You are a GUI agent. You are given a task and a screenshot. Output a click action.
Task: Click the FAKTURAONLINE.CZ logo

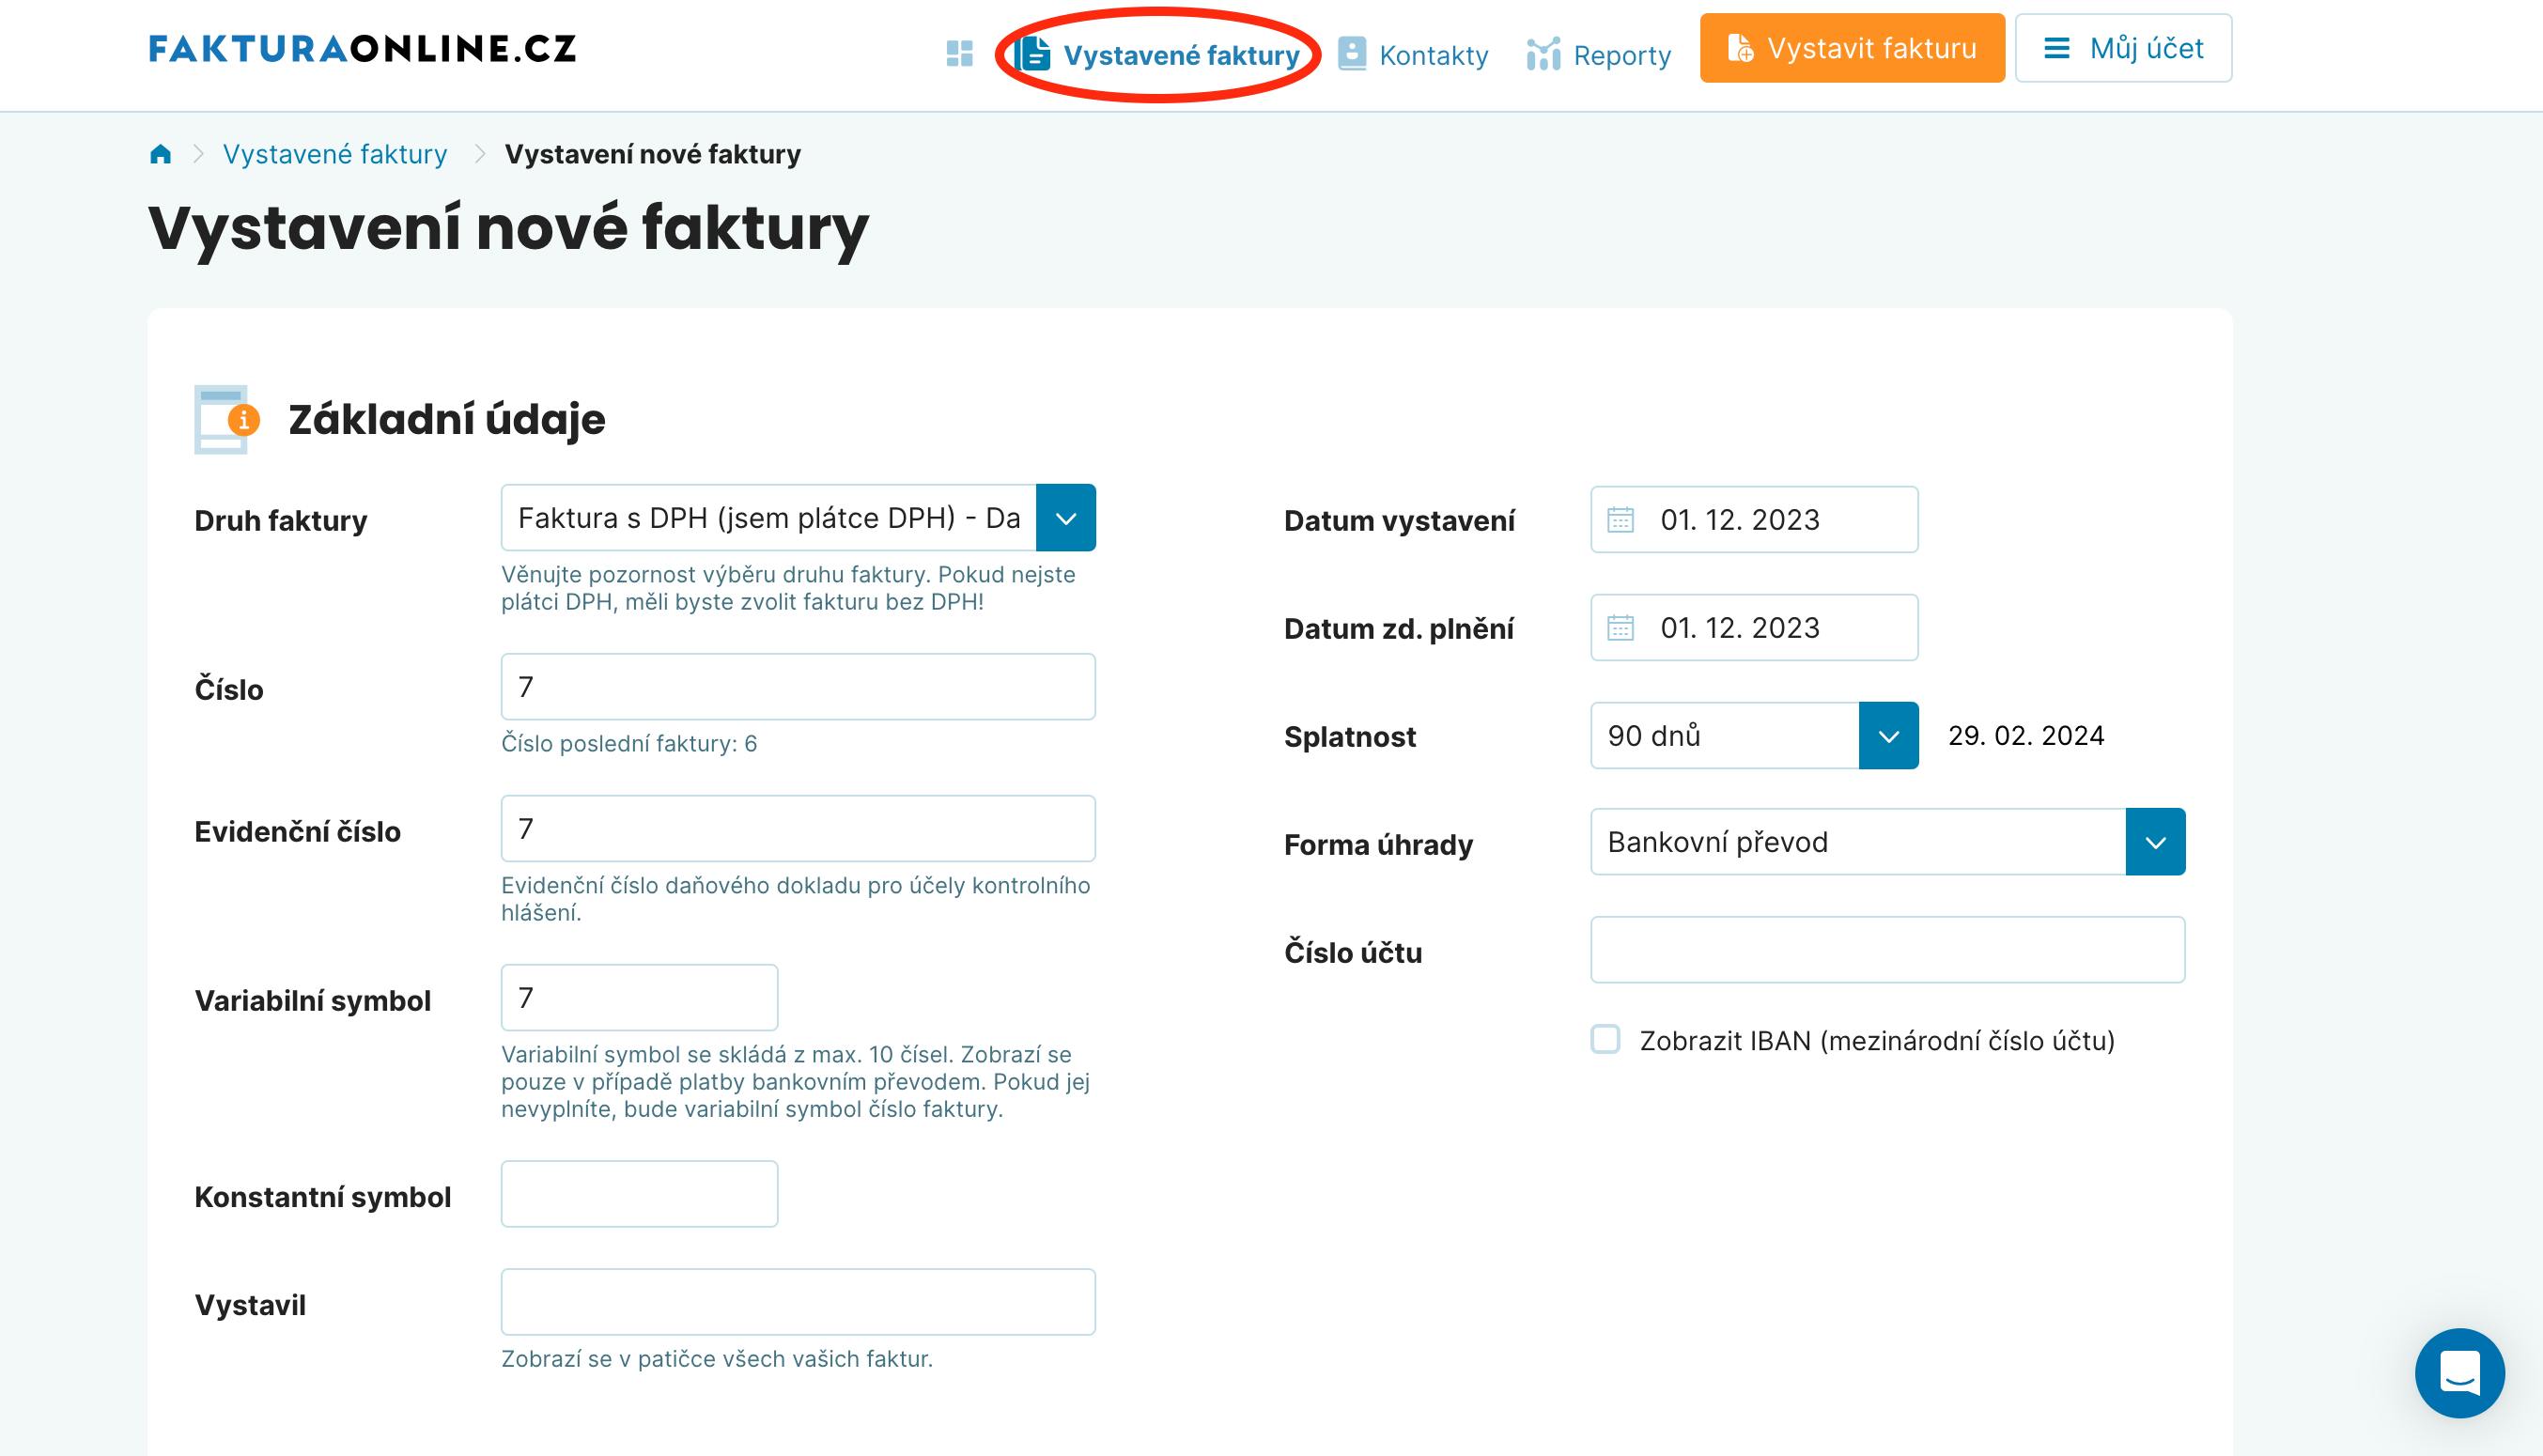click(x=363, y=48)
